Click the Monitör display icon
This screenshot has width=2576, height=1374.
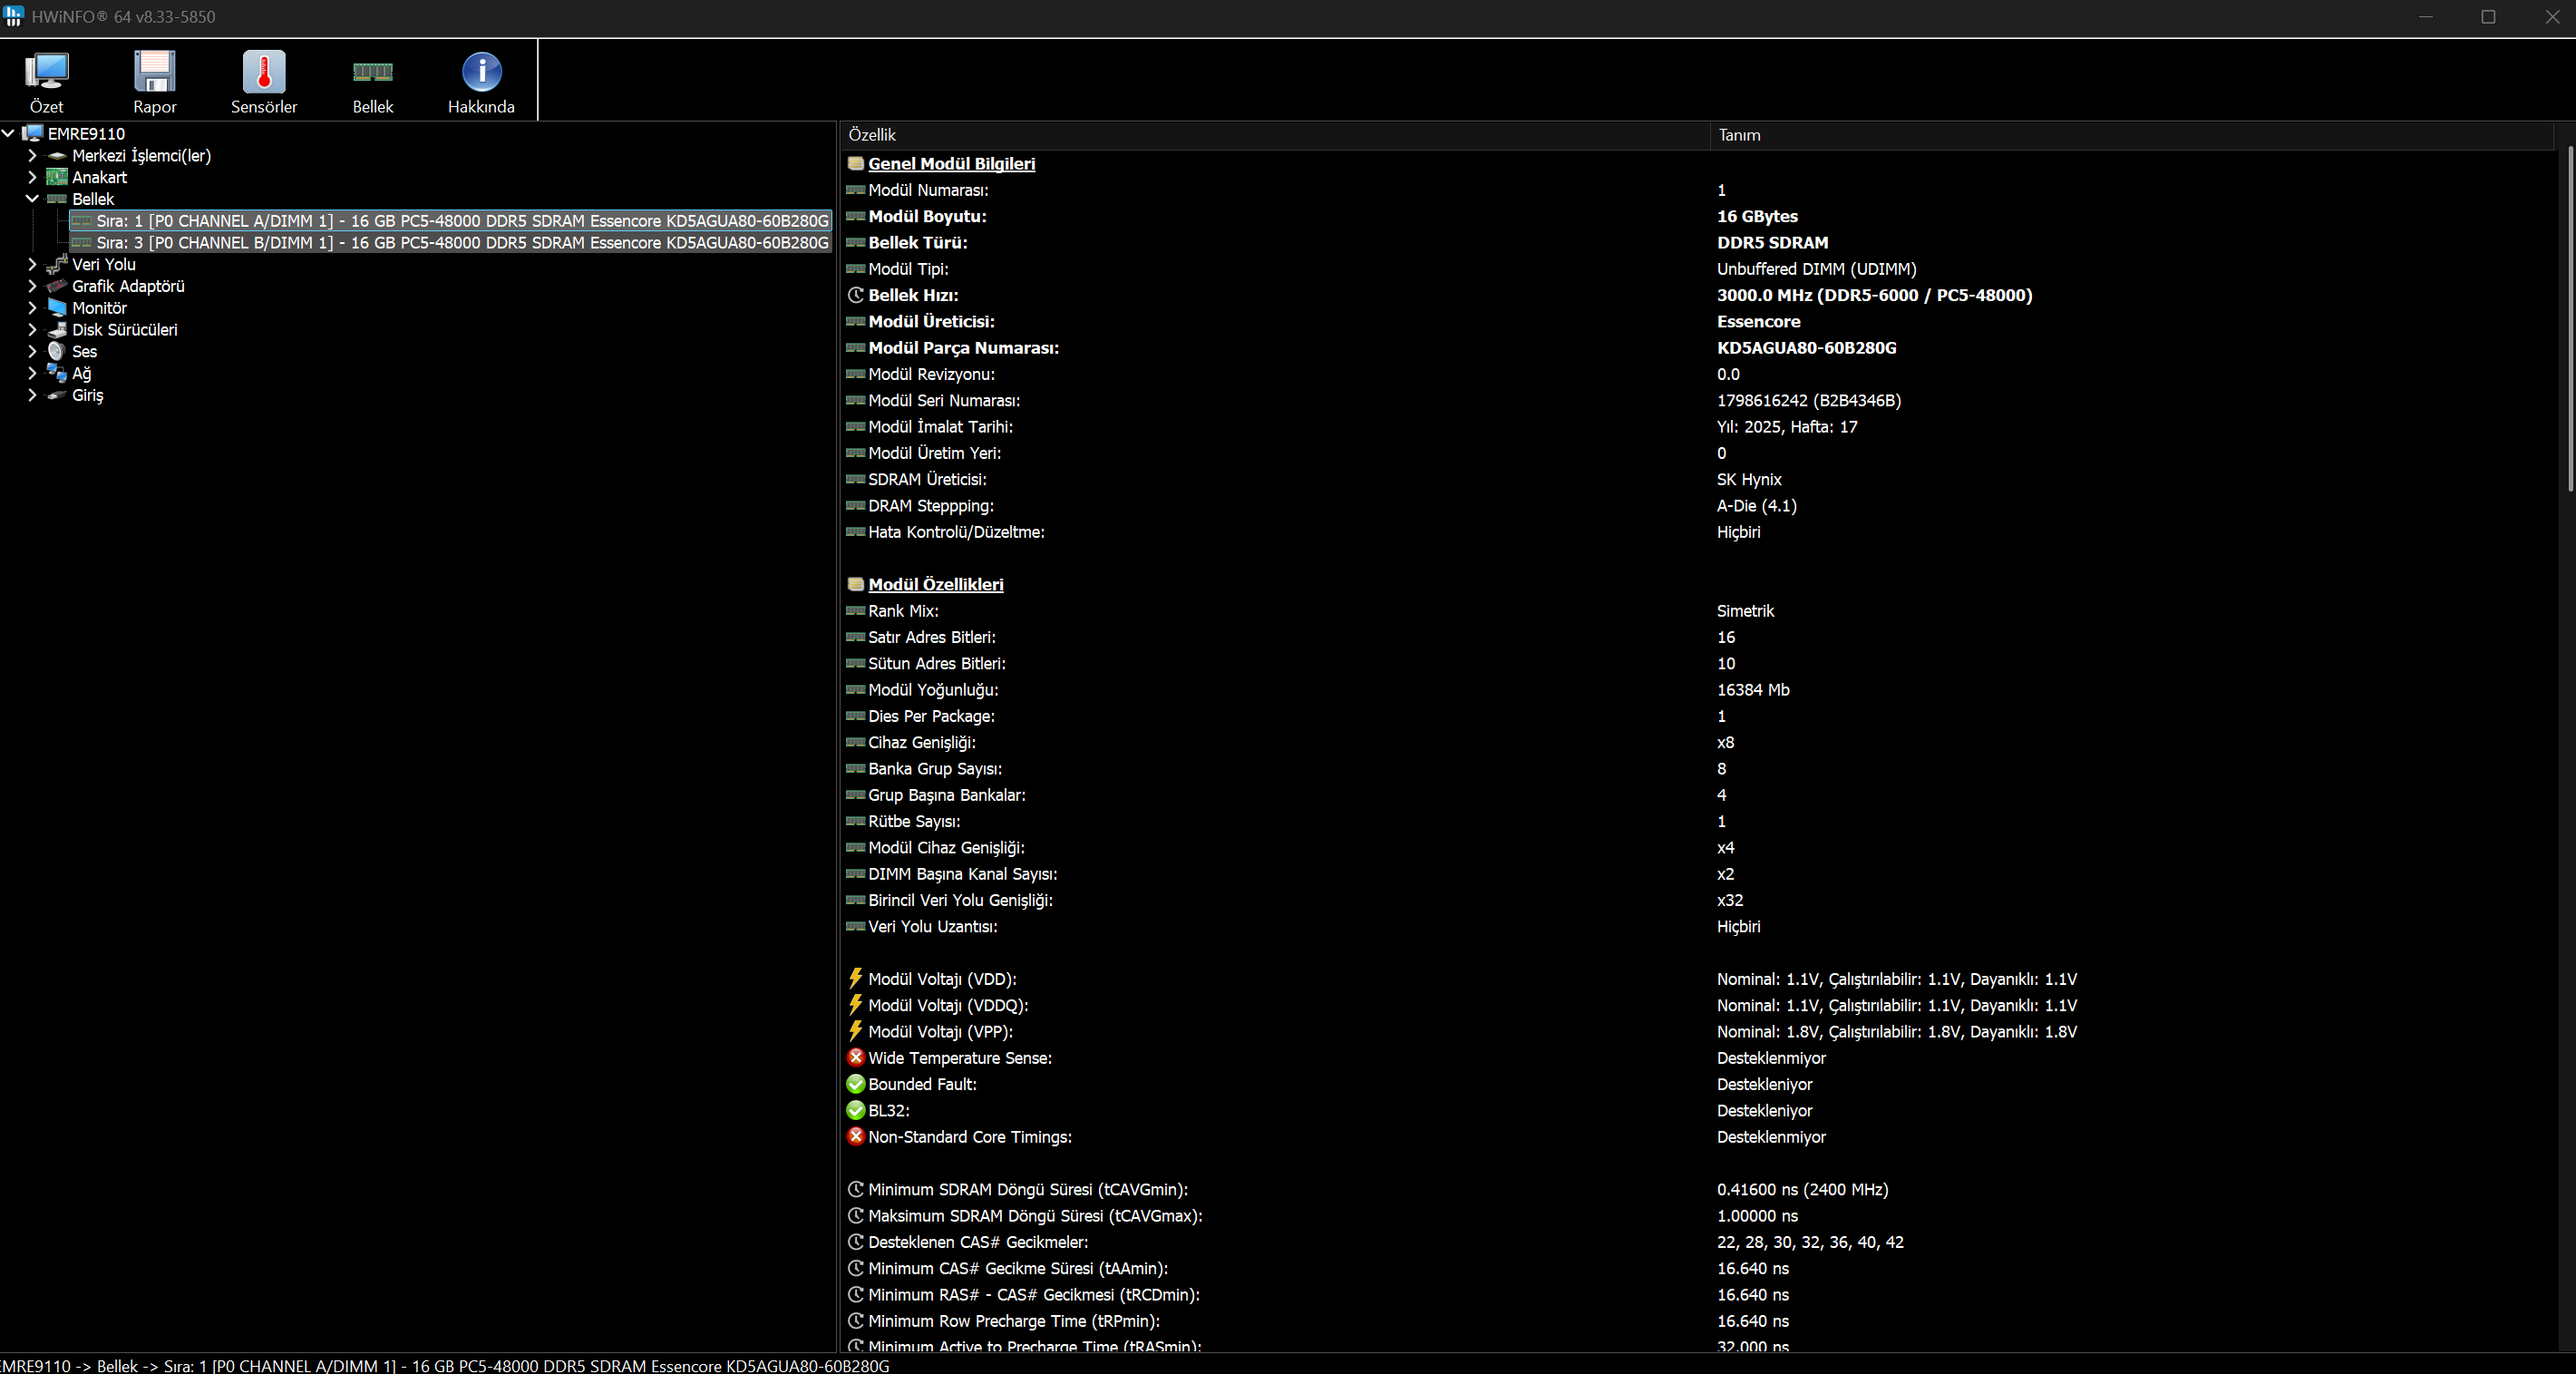pyautogui.click(x=57, y=309)
